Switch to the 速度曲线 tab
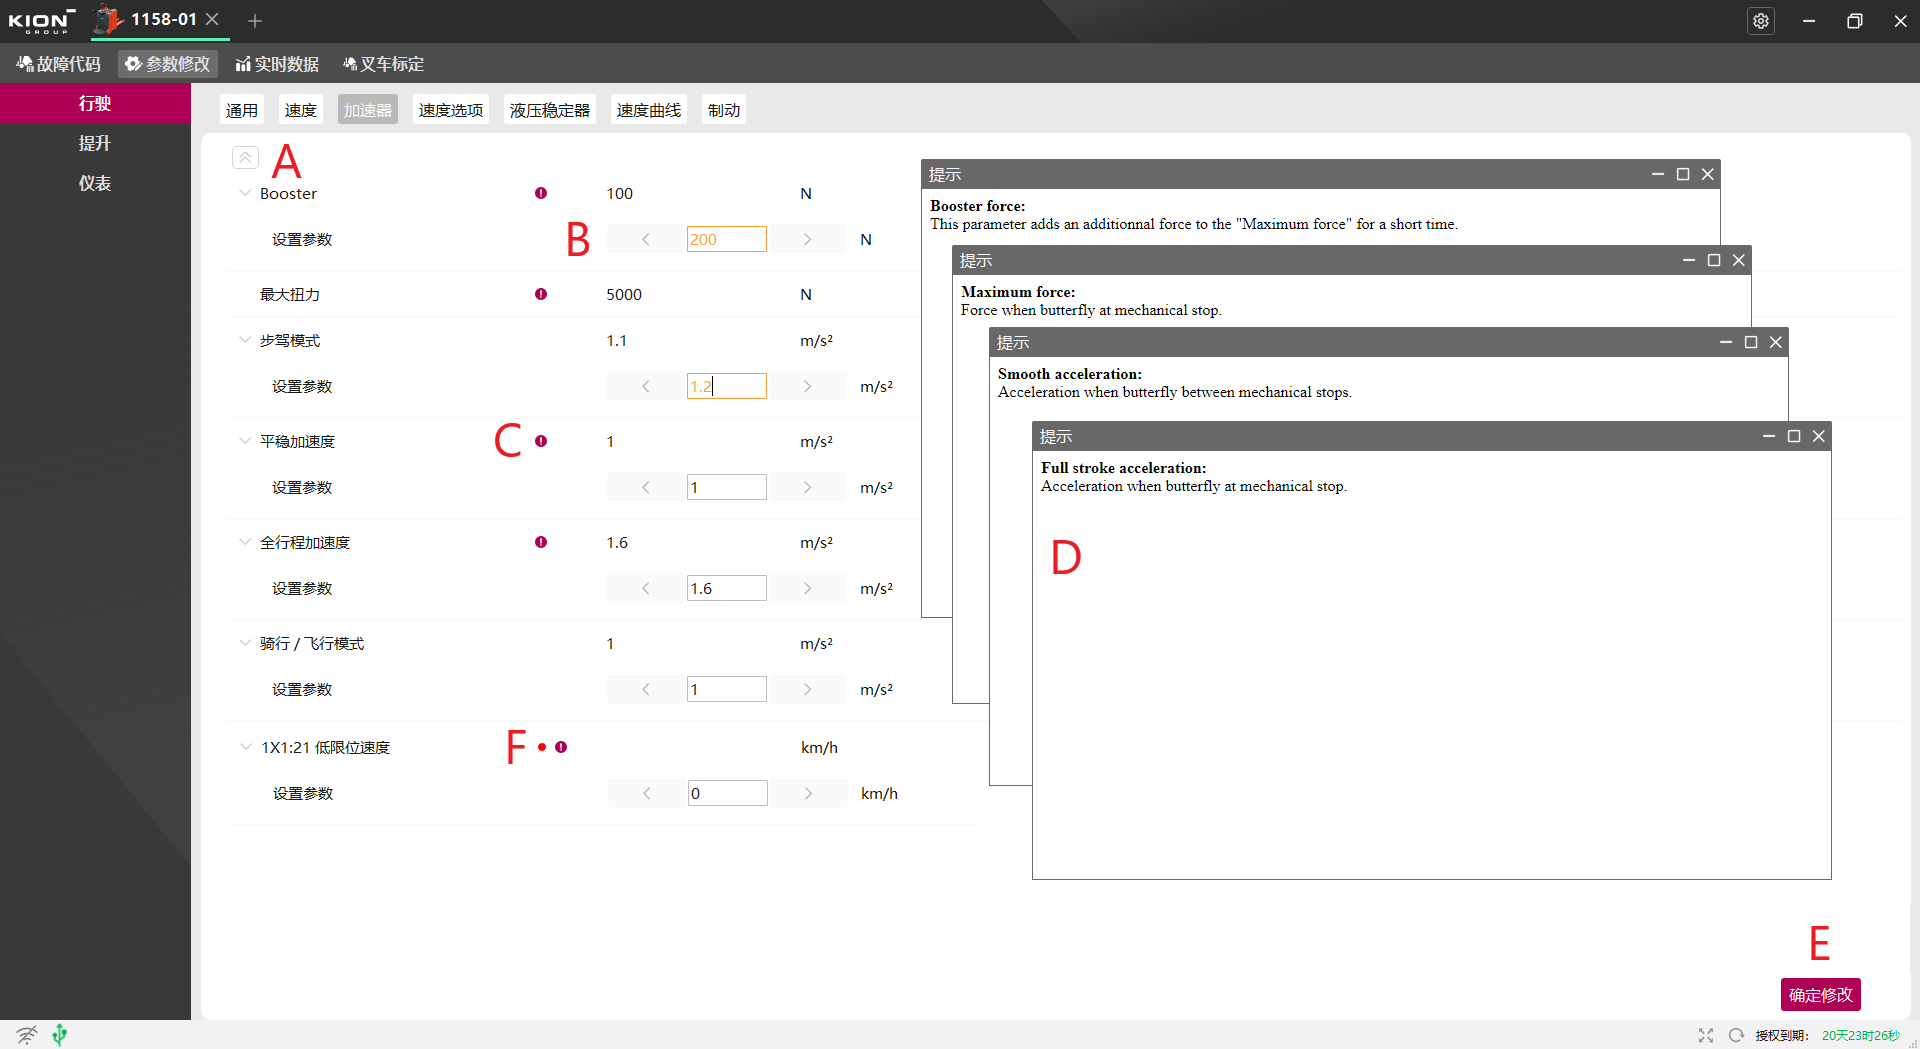Viewport: 1920px width, 1049px height. tap(648, 110)
